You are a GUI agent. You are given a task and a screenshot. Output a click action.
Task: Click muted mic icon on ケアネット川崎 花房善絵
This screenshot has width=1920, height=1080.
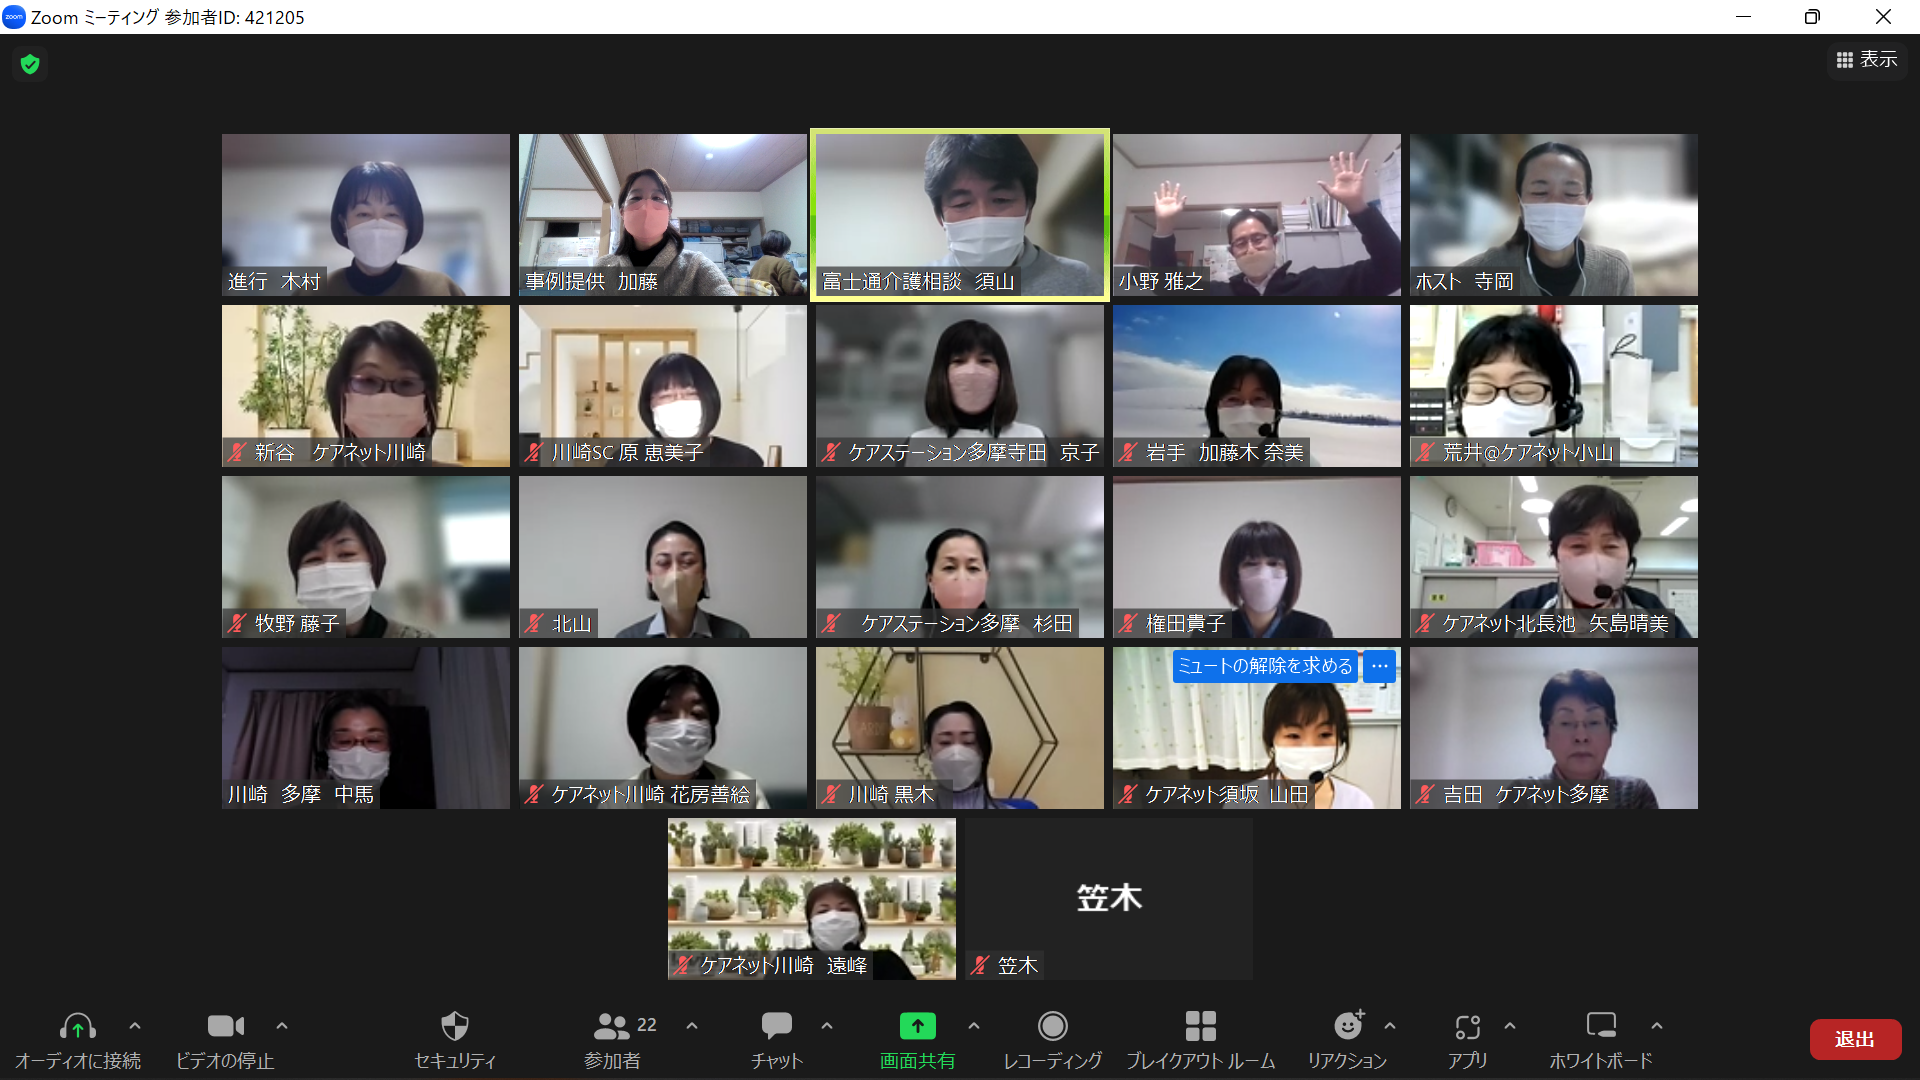pos(534,794)
